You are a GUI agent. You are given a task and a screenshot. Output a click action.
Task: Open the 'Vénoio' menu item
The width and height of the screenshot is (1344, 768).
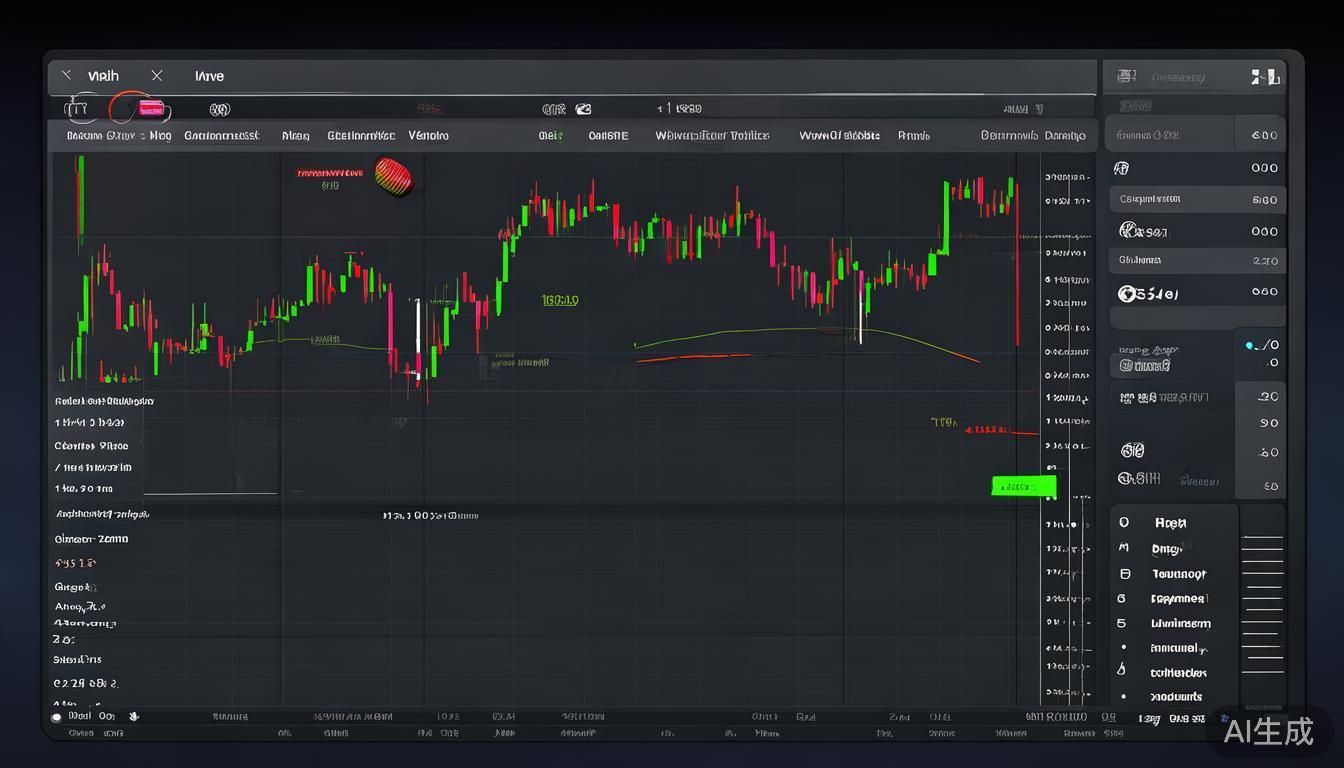coord(428,135)
